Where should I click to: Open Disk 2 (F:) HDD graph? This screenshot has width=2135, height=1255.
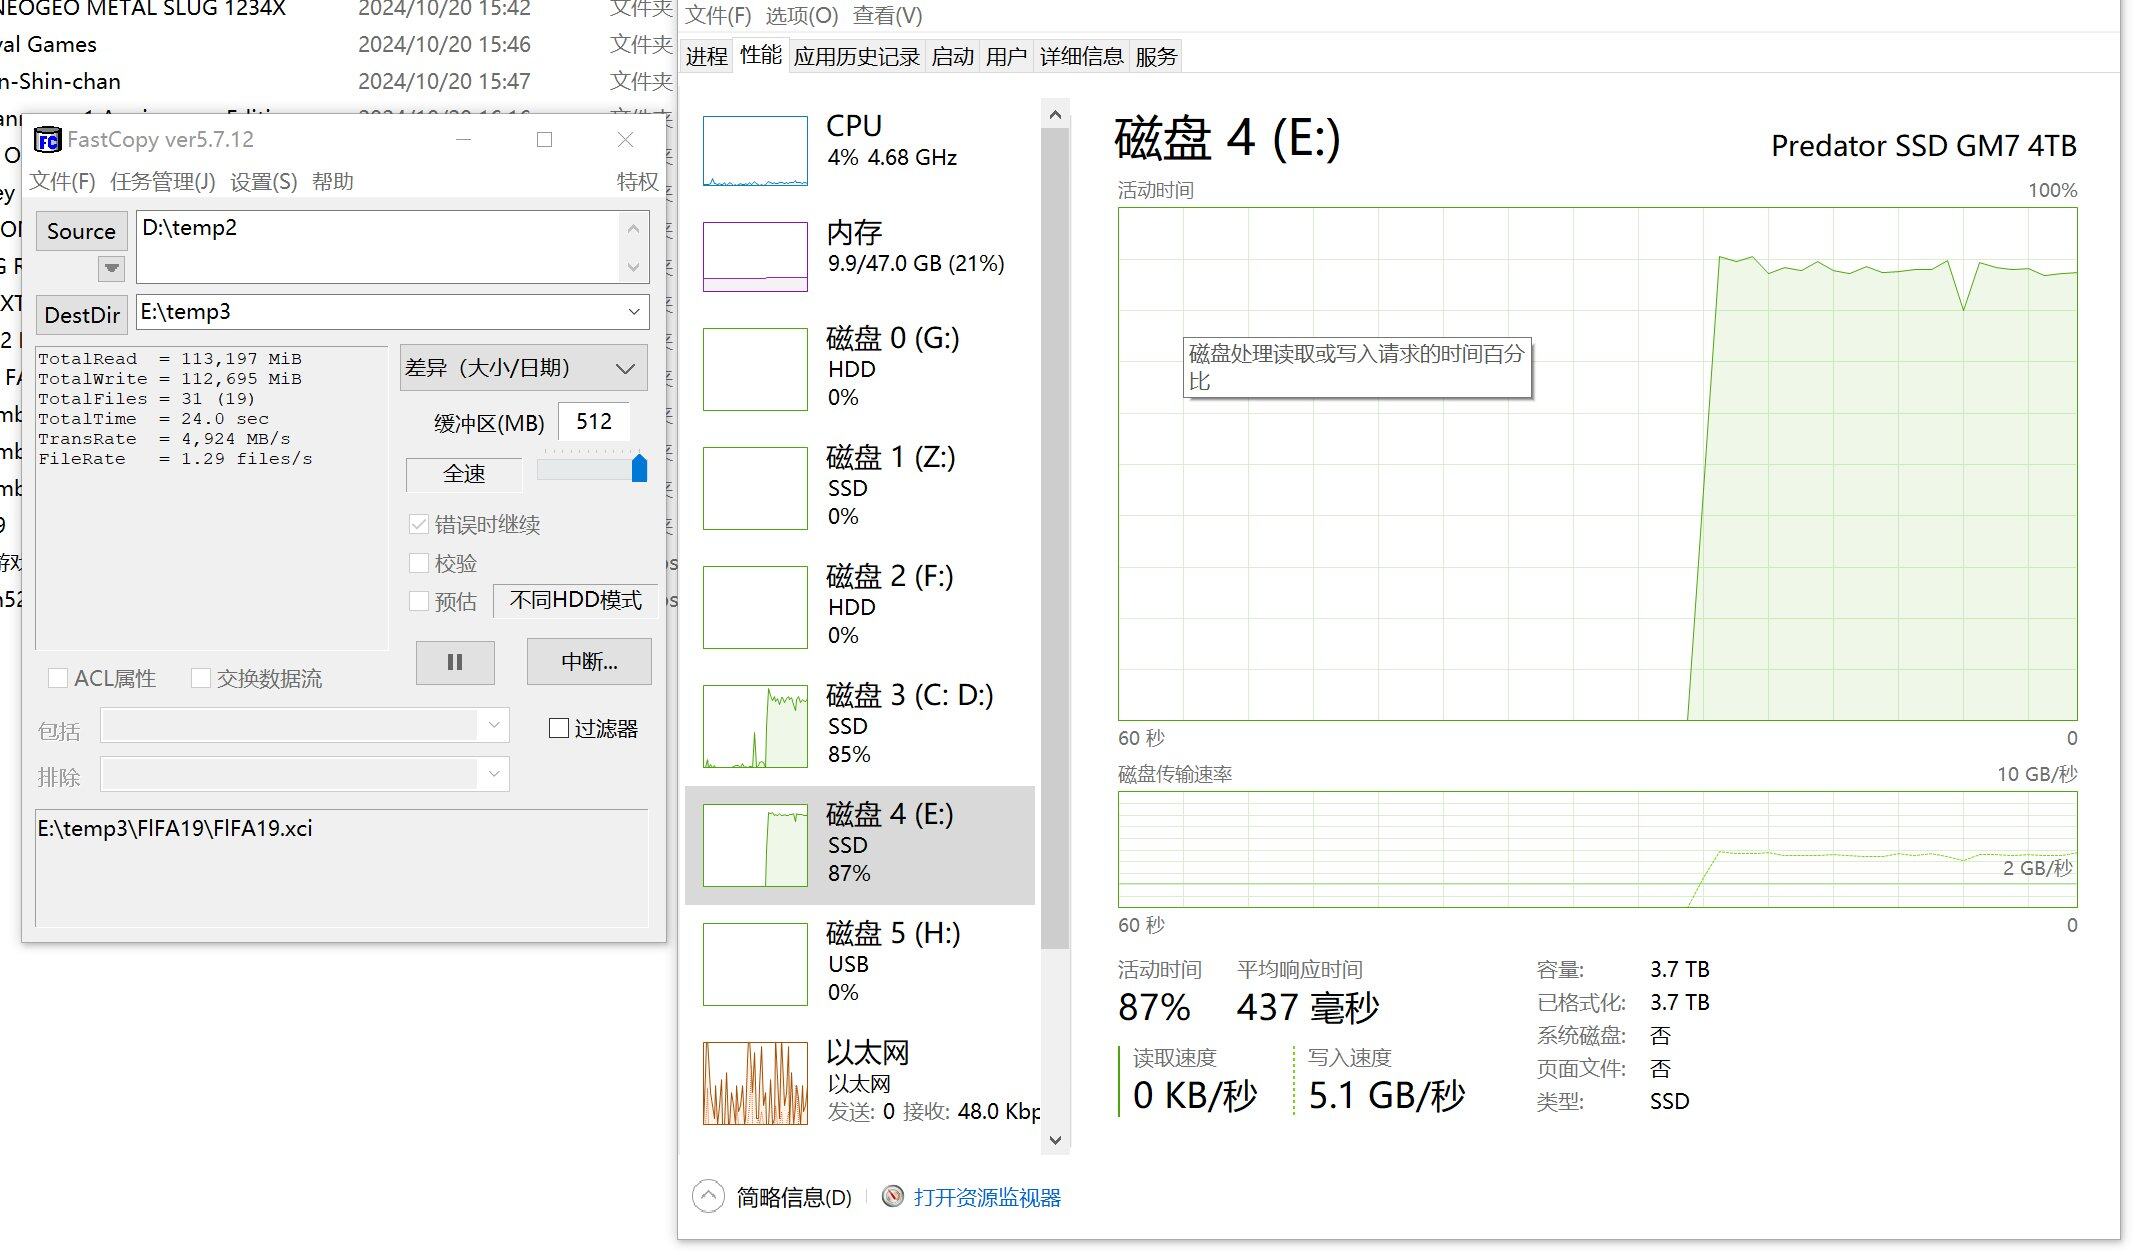tap(755, 607)
